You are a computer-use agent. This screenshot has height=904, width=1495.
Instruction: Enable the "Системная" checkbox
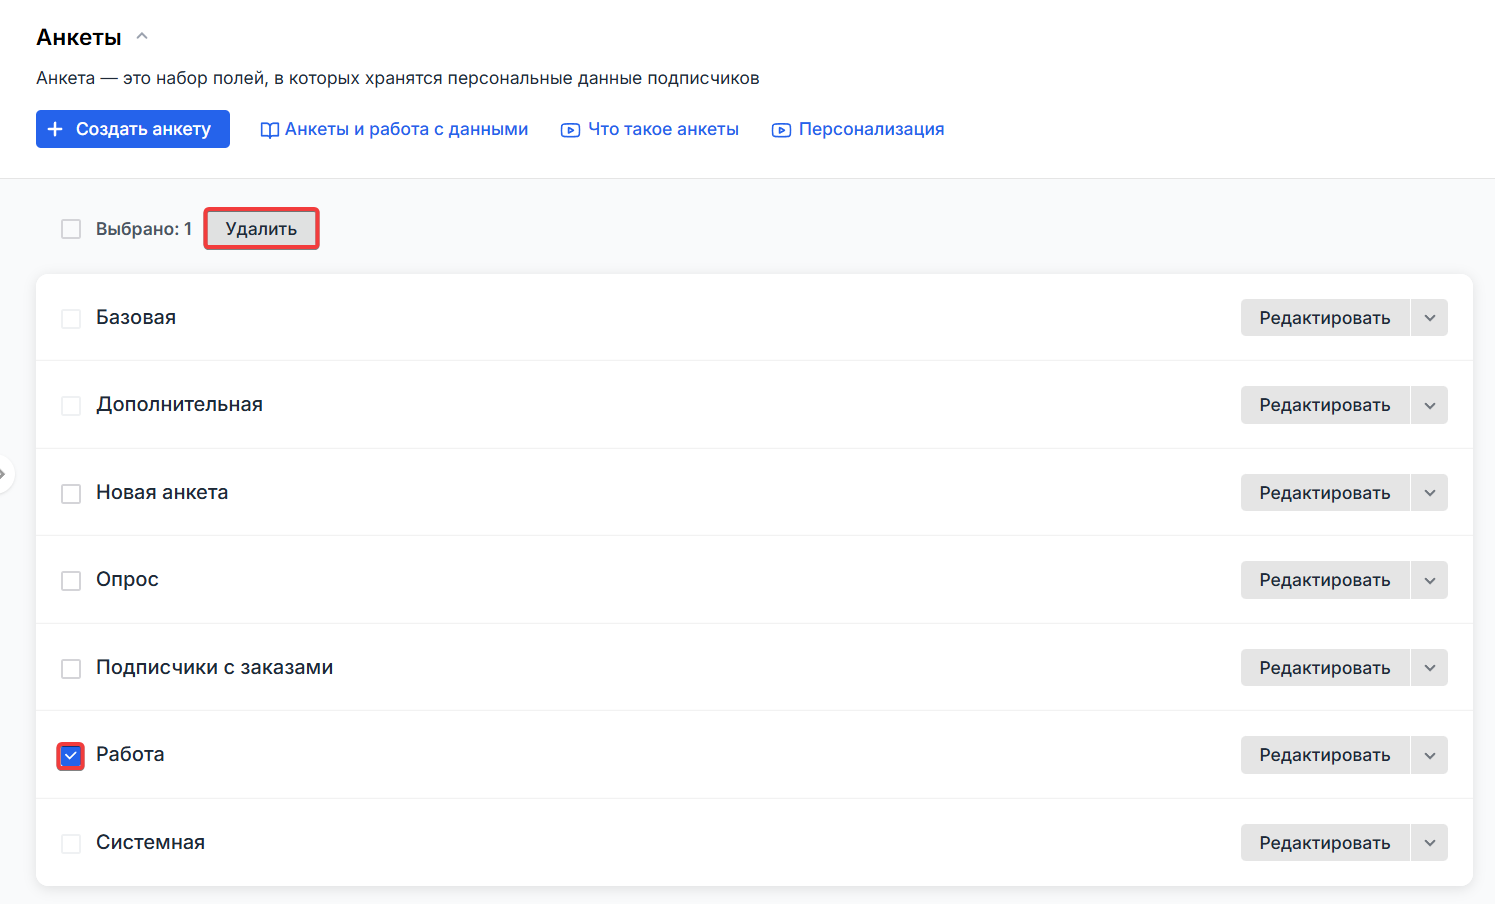coord(70,842)
